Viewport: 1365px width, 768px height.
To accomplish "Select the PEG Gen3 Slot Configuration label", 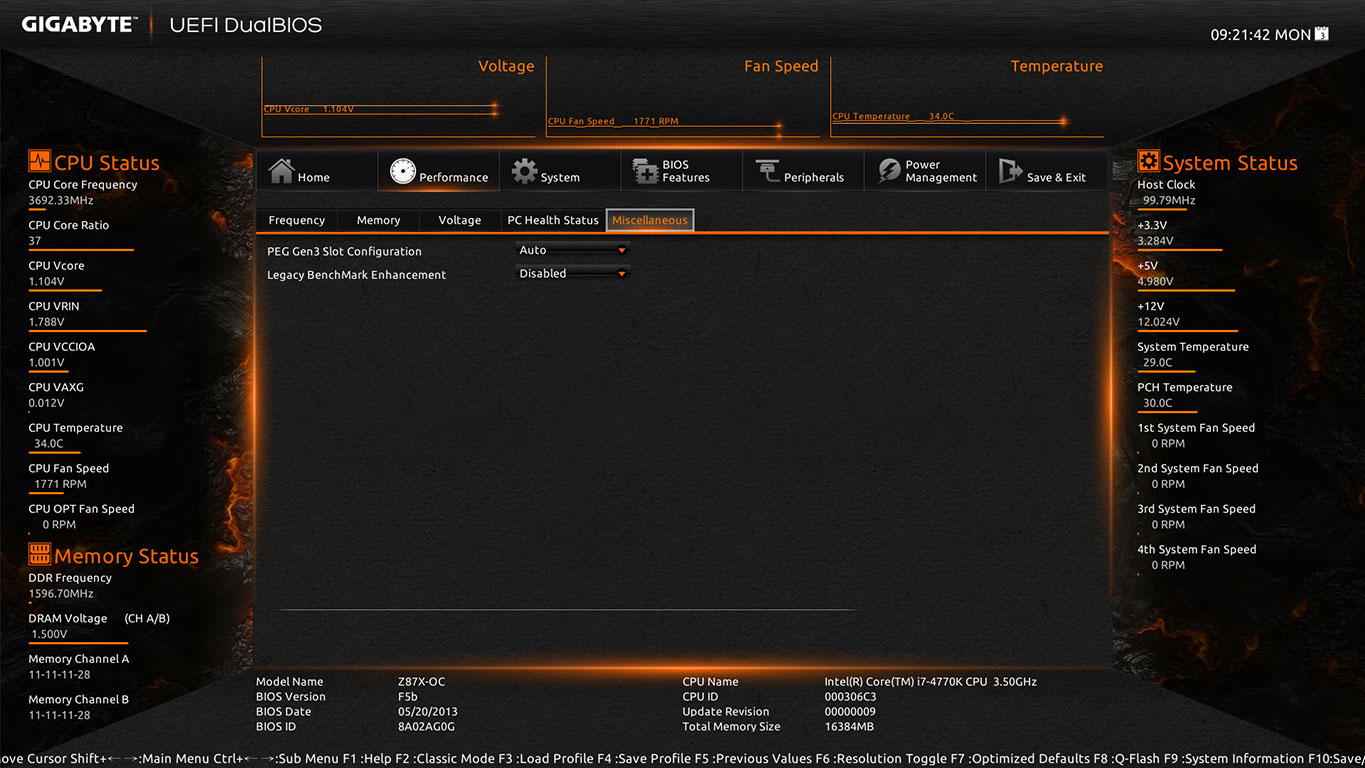I will (344, 251).
